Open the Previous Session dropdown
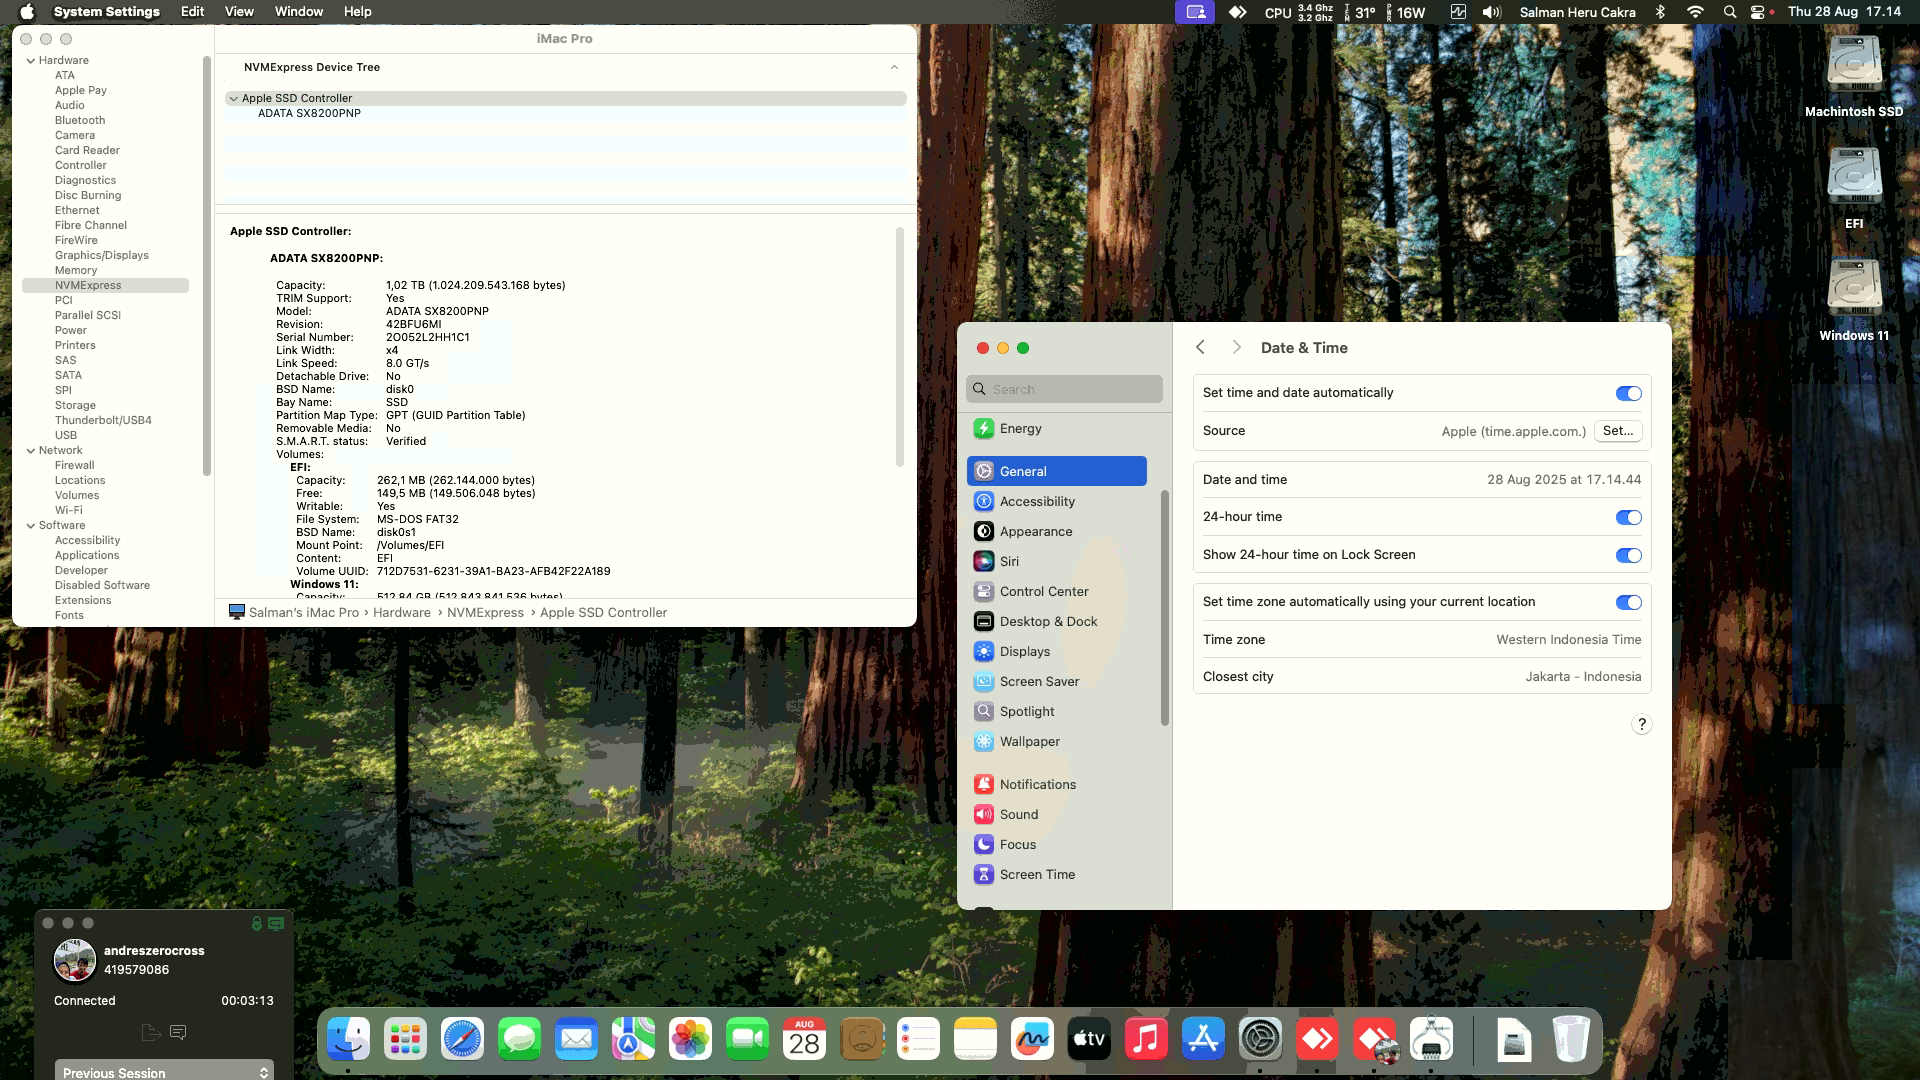 tap(164, 1071)
